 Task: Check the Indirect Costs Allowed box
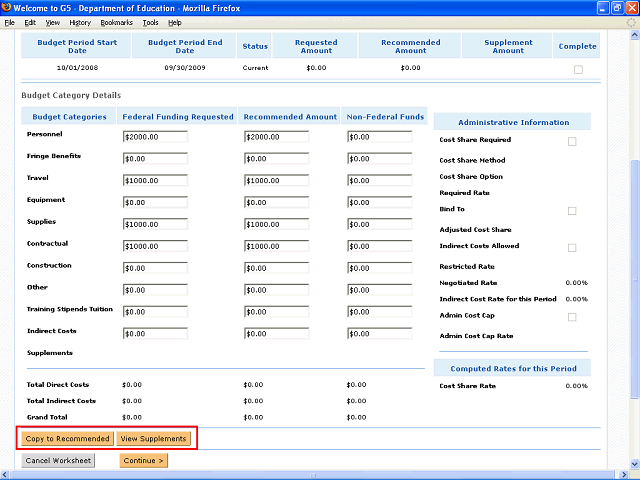click(x=572, y=247)
